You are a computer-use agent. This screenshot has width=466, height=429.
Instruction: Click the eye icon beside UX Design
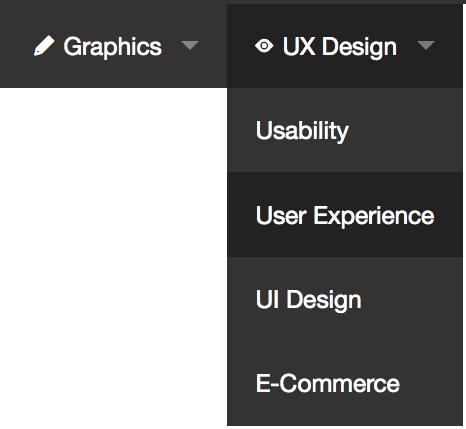pos(264,46)
